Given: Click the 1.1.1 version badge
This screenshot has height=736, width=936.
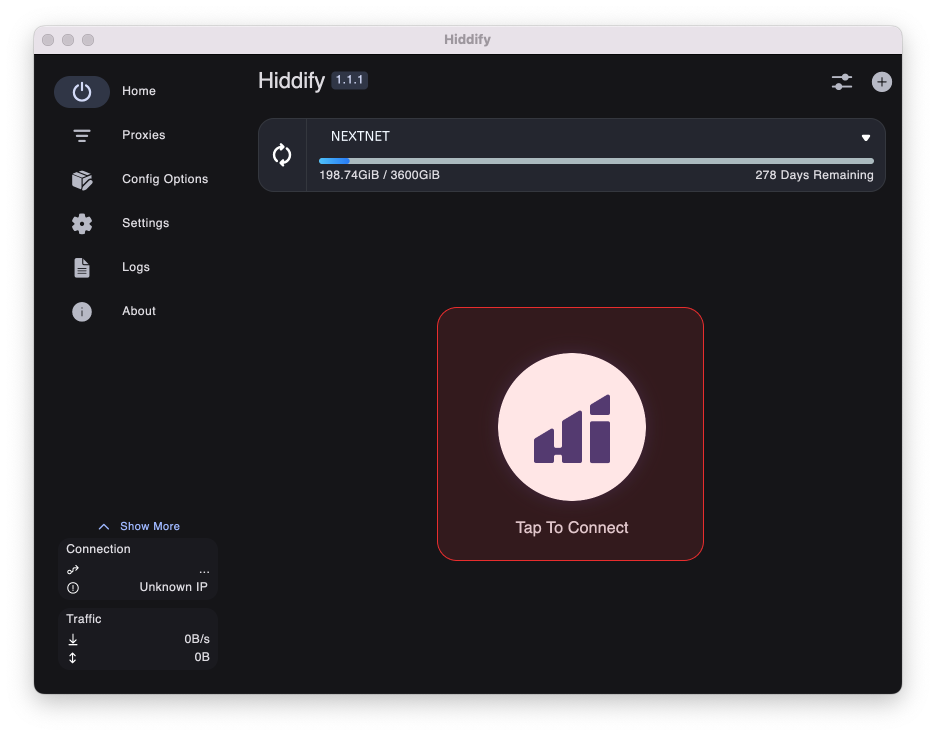Looking at the screenshot, I should pyautogui.click(x=350, y=80).
